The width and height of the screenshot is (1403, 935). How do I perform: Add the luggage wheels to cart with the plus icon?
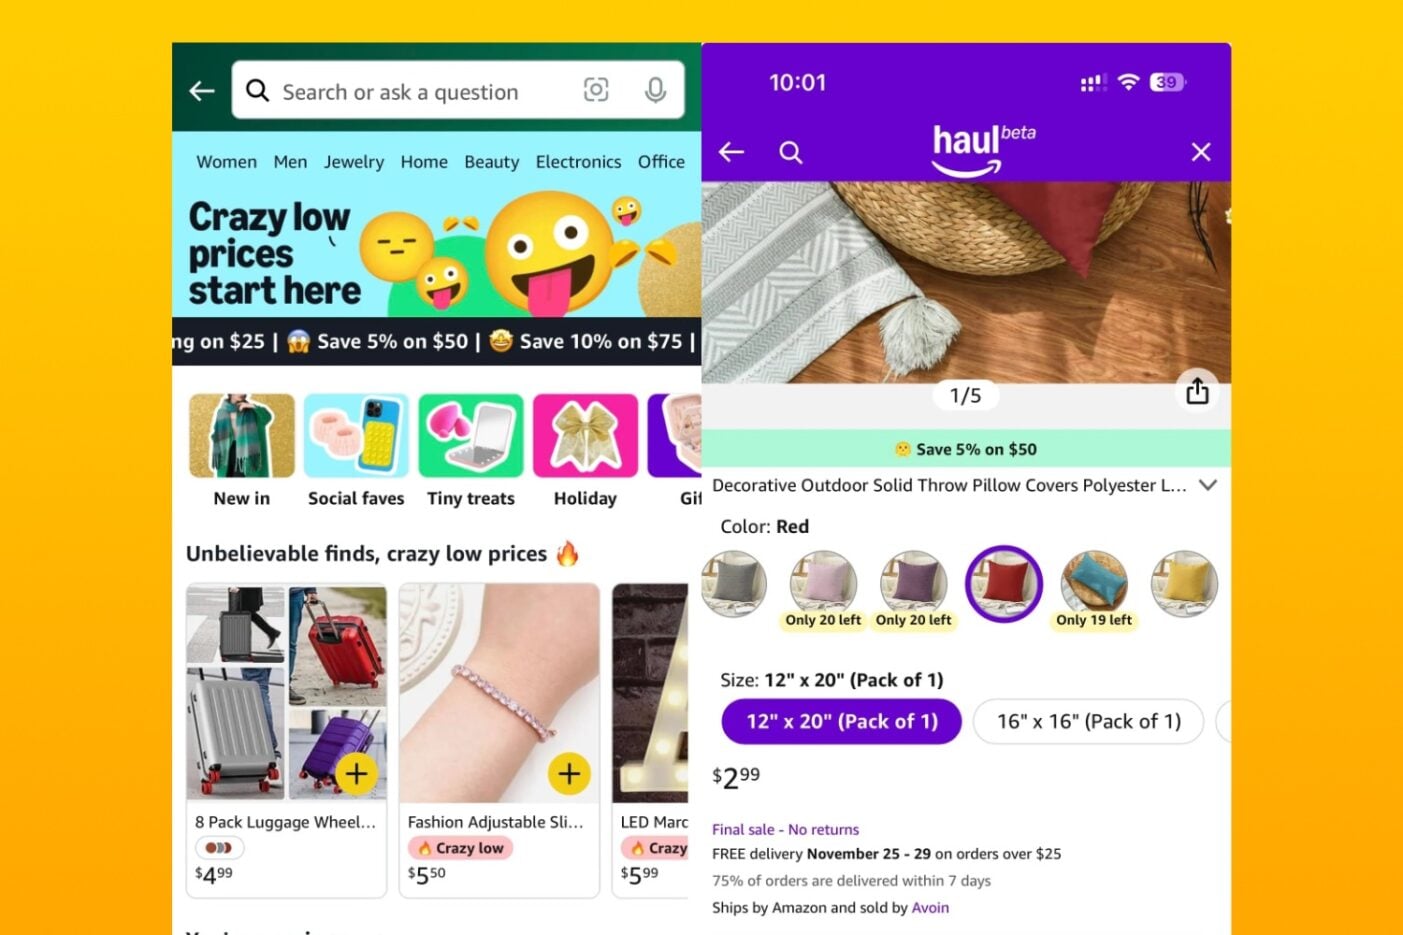click(x=357, y=773)
